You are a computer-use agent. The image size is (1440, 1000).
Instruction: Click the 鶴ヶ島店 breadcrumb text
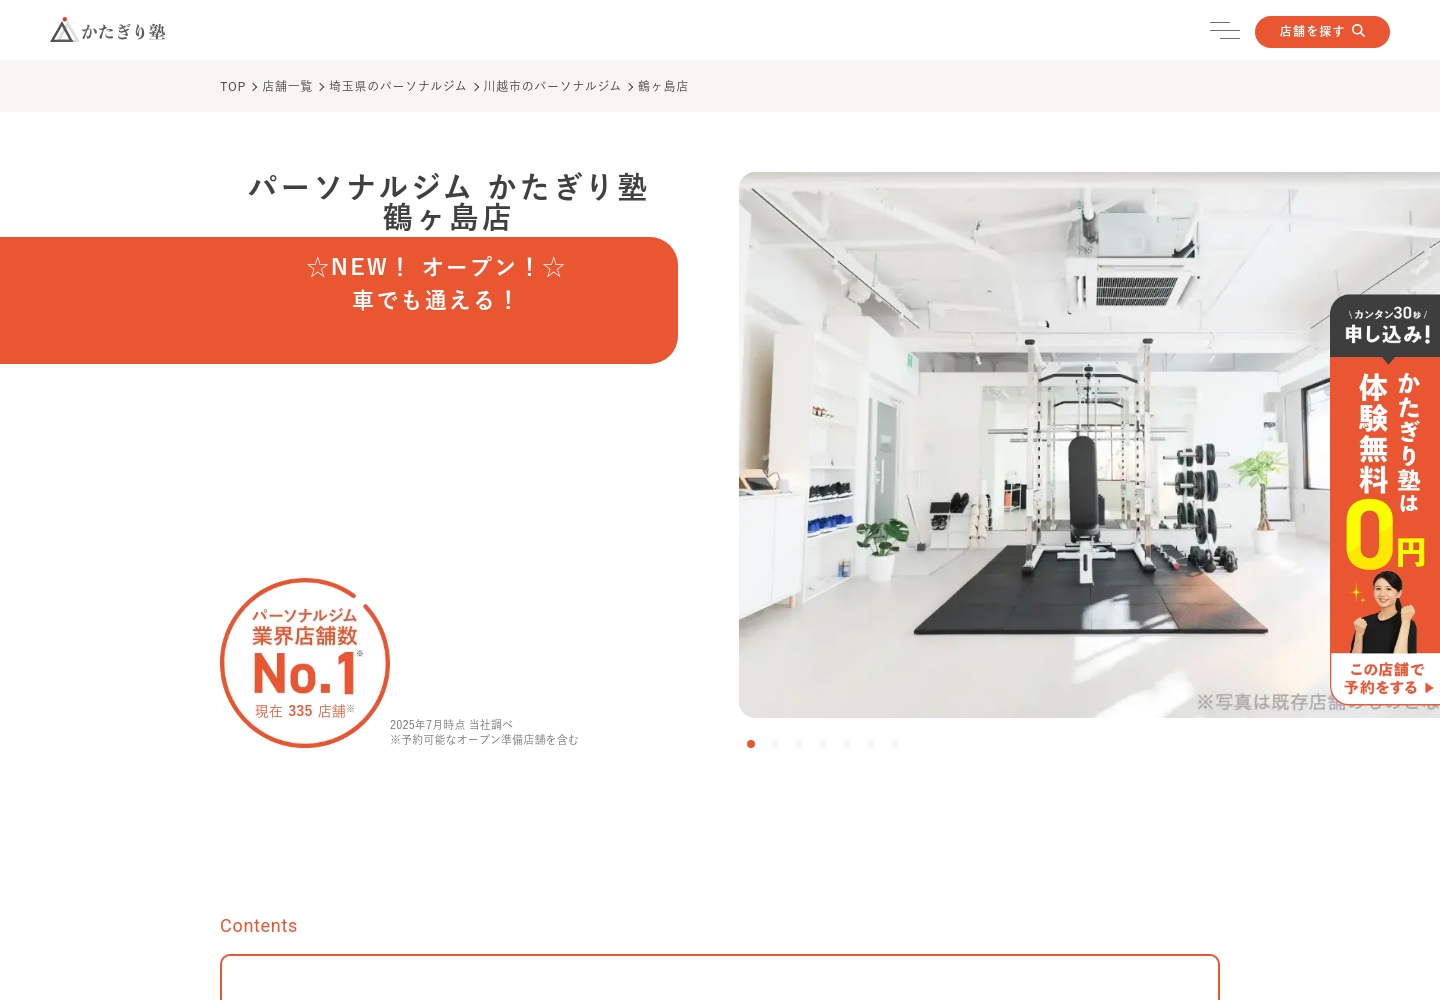[663, 87]
